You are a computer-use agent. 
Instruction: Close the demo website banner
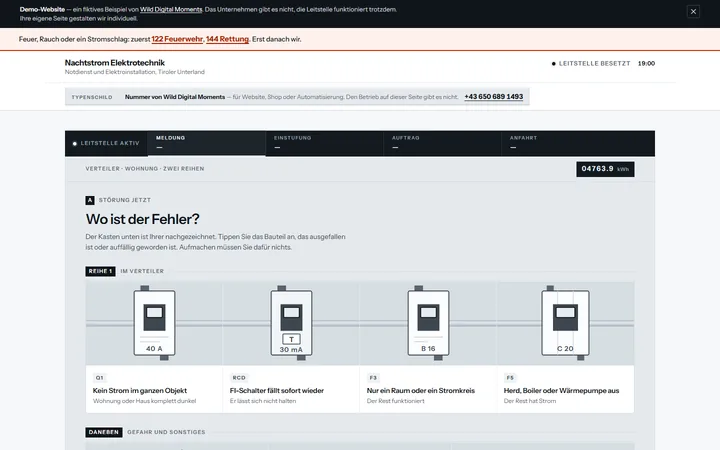693,11
